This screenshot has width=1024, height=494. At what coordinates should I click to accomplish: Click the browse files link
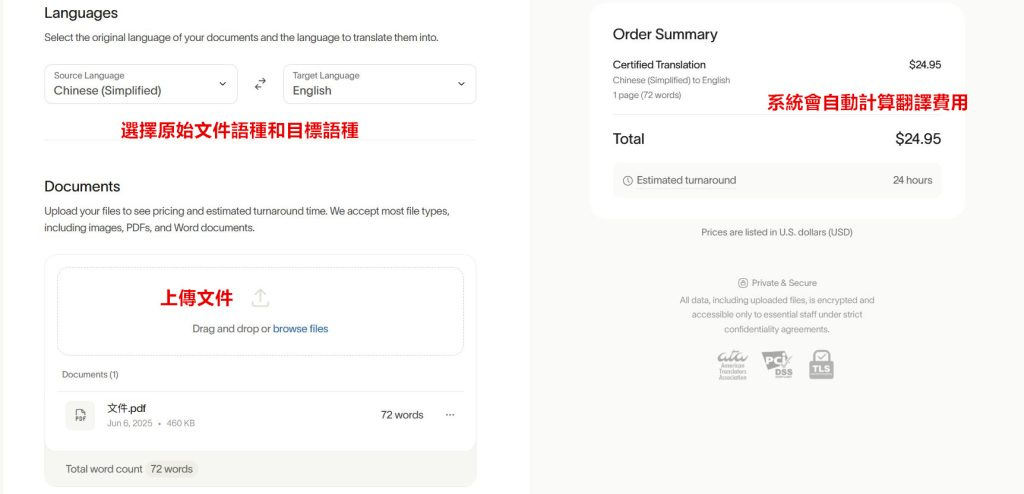(x=300, y=329)
